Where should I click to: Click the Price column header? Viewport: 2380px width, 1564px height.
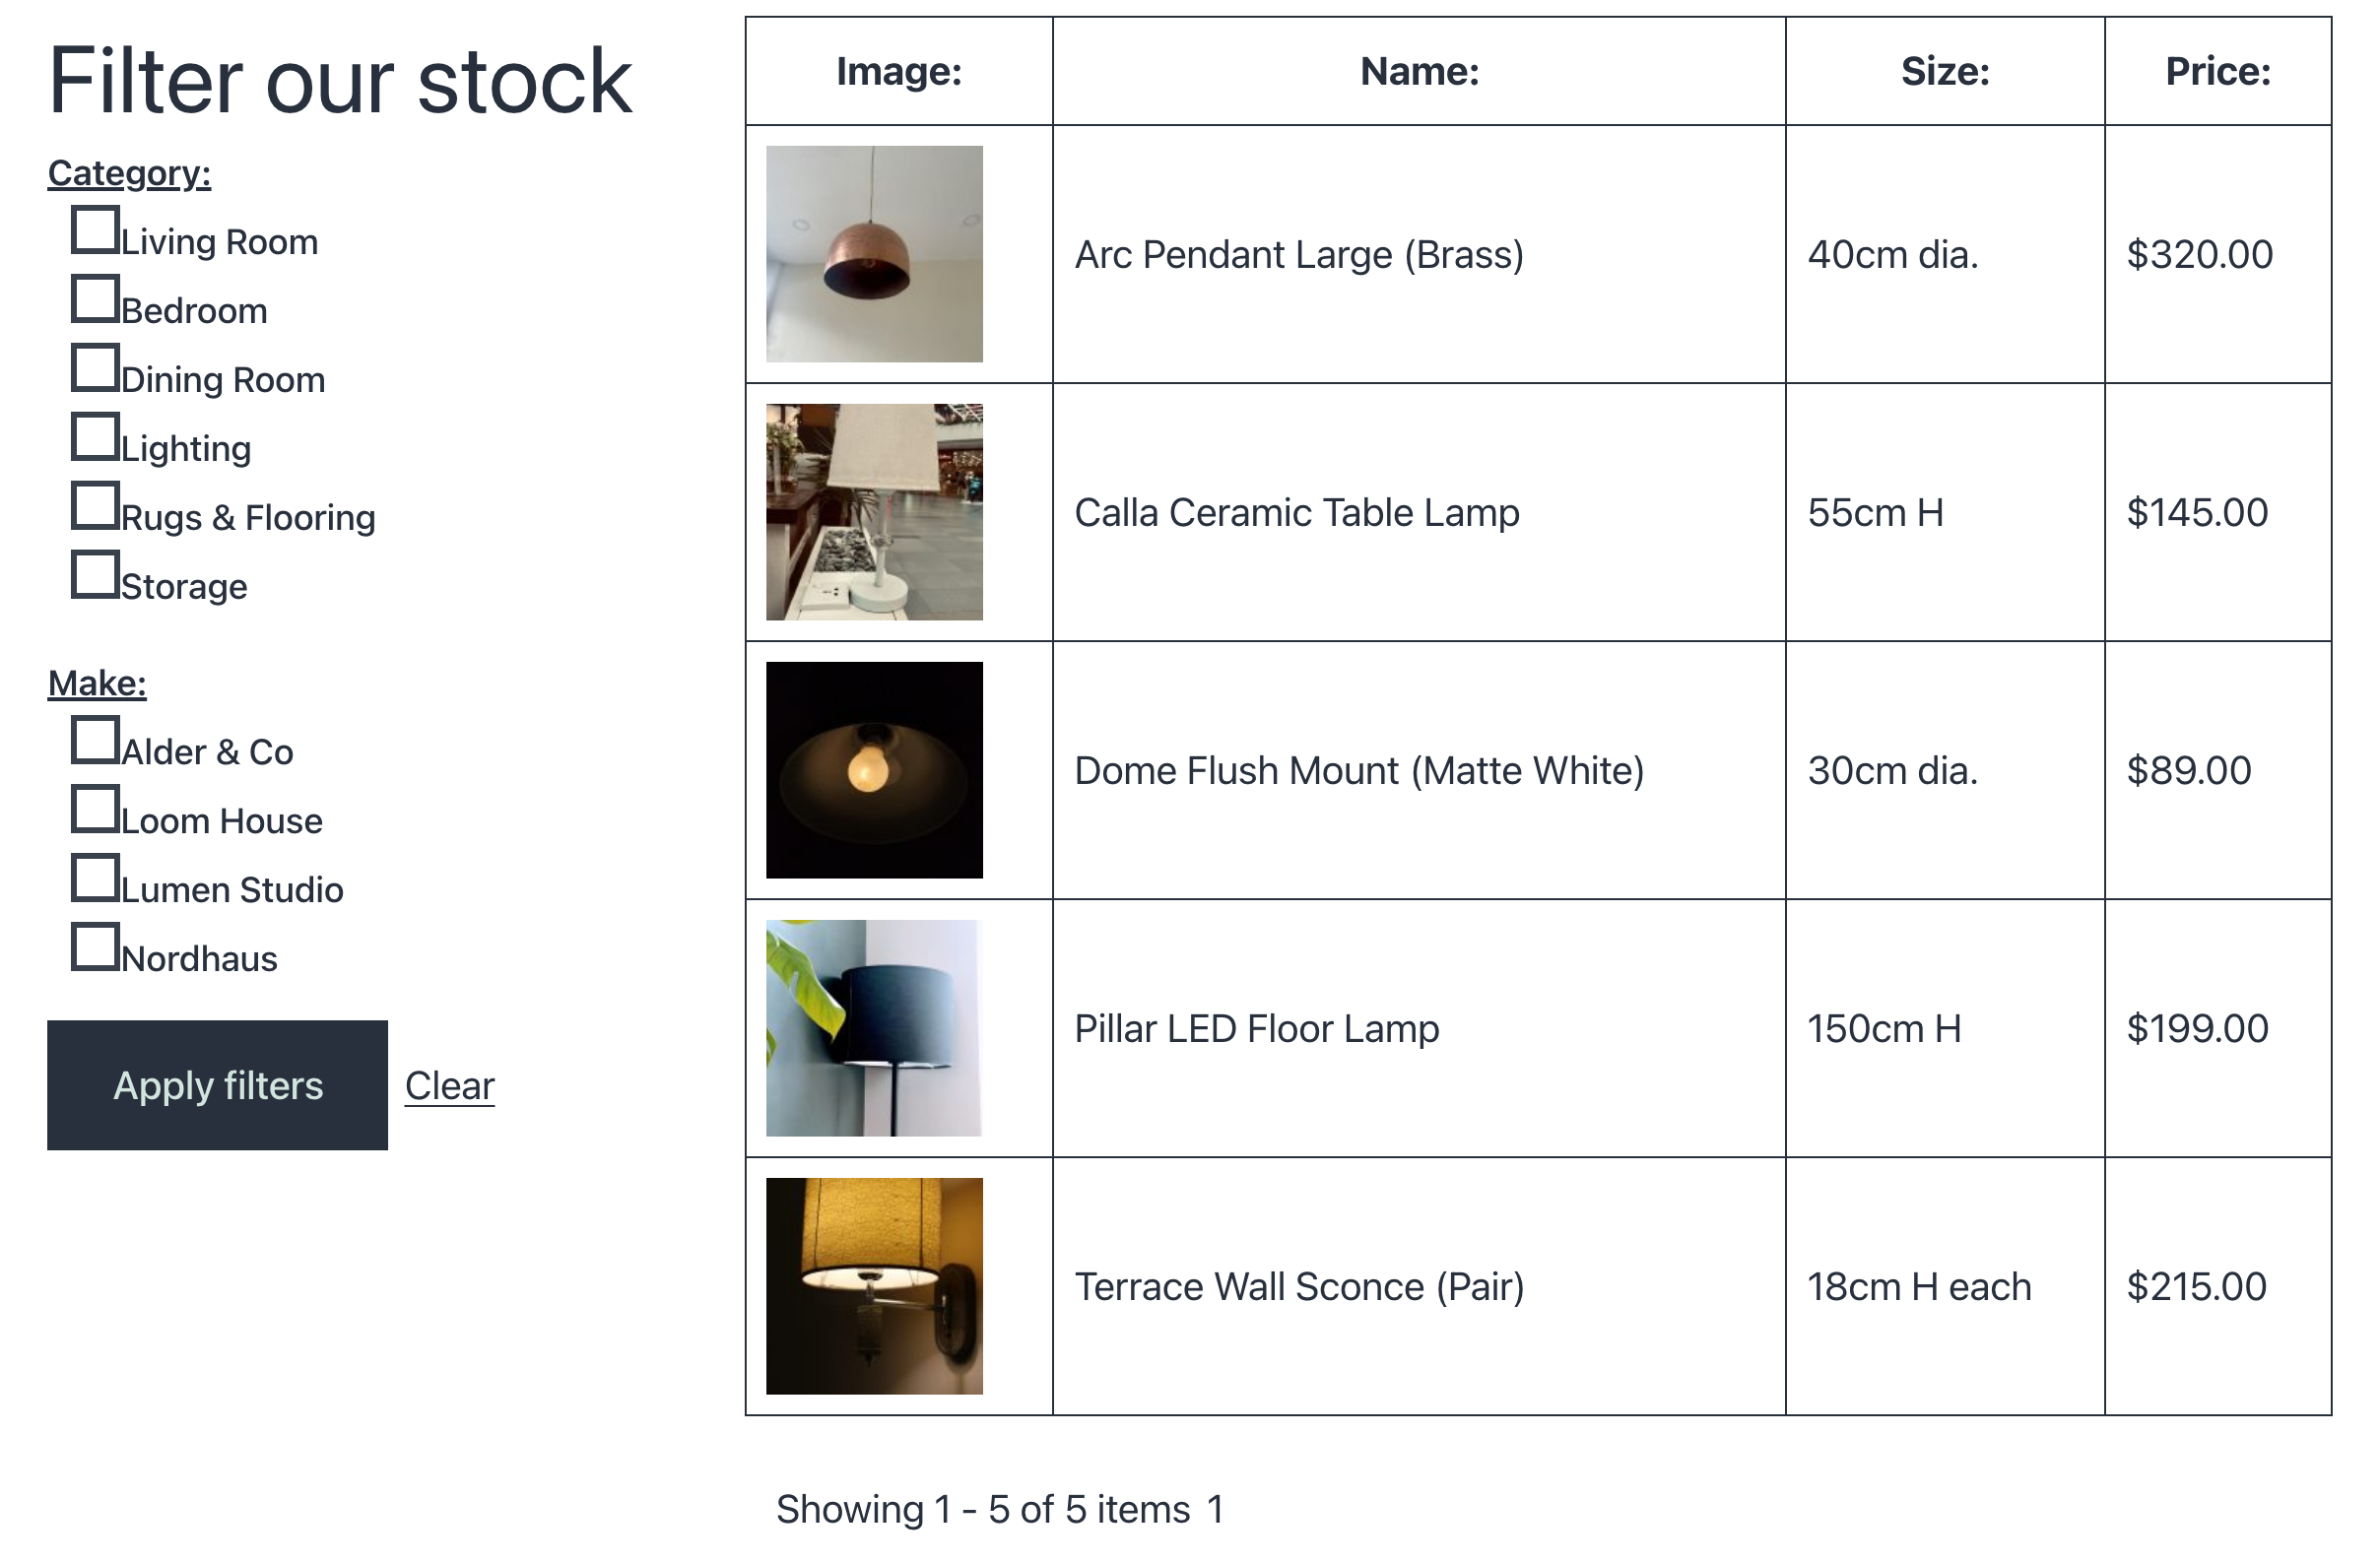coord(2219,71)
